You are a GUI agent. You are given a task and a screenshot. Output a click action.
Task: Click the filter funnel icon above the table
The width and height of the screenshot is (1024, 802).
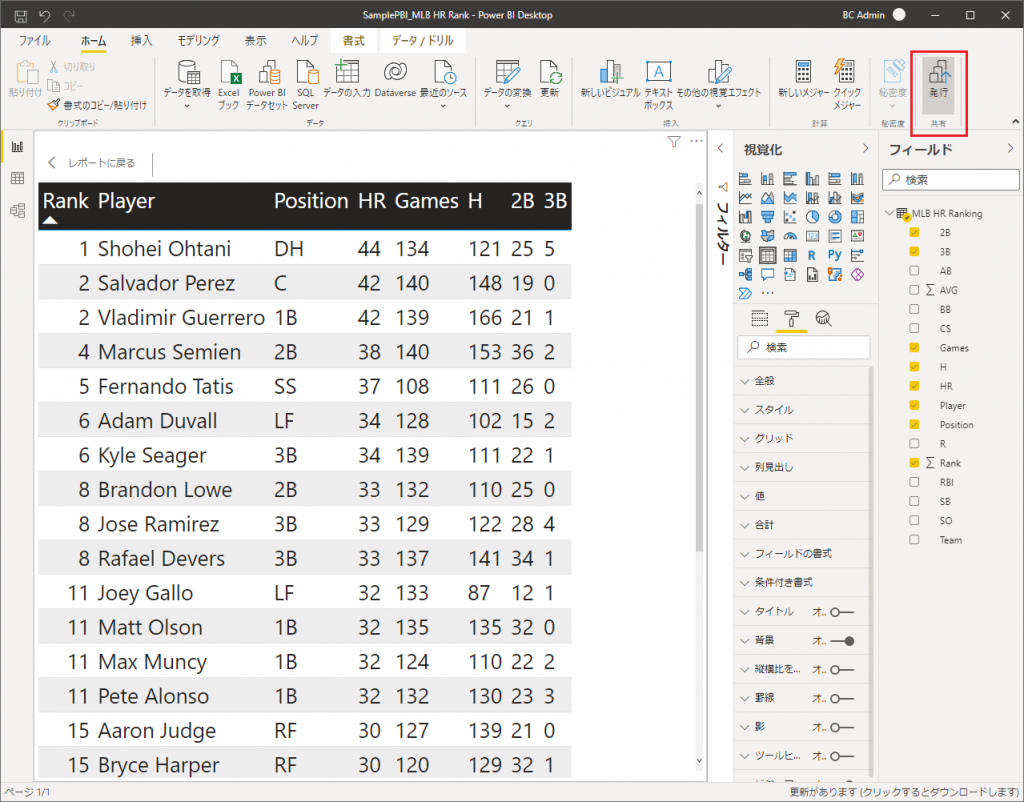(674, 142)
